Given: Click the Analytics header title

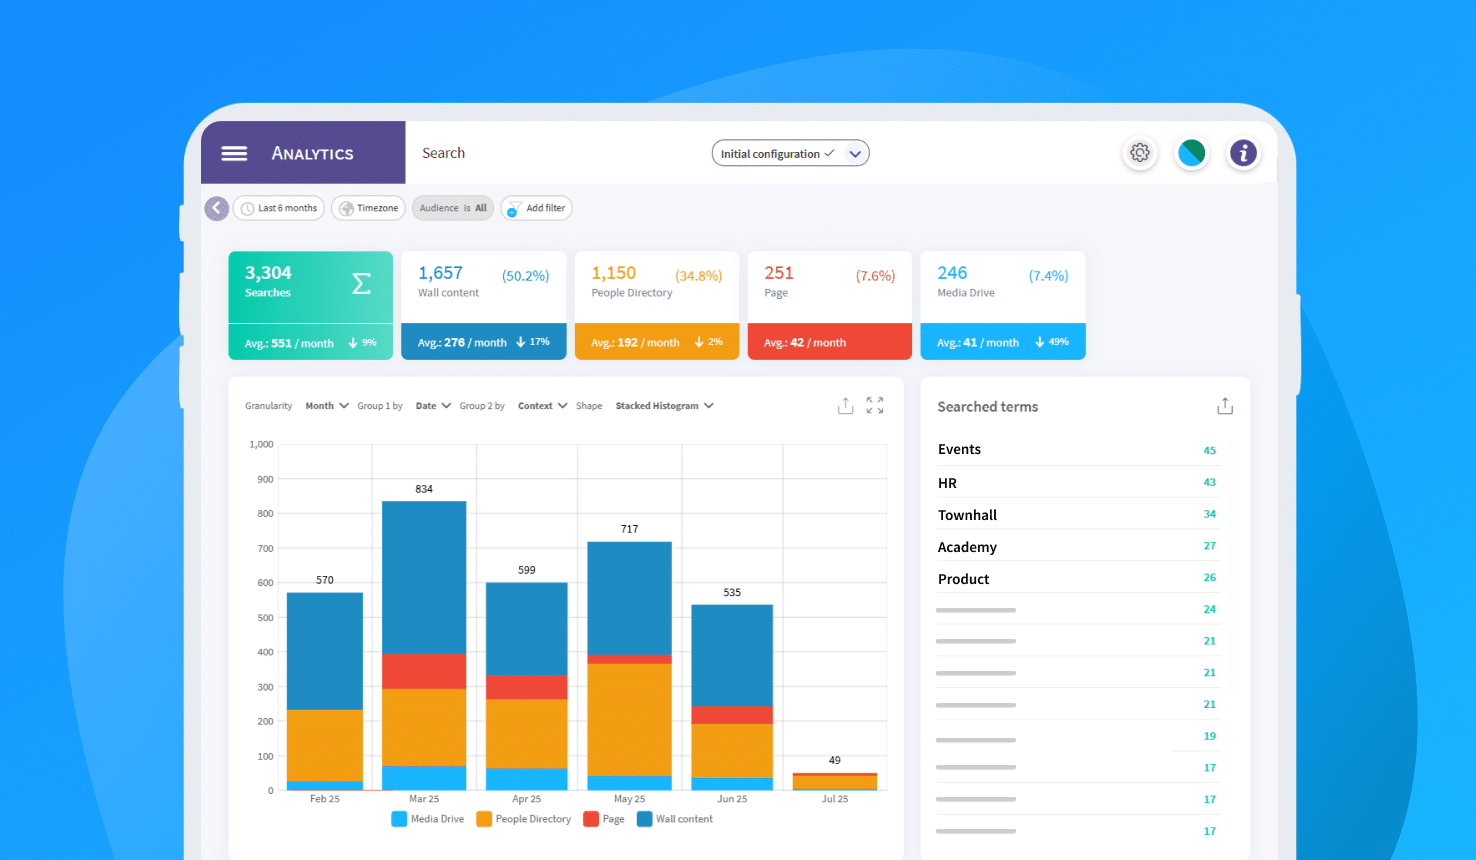Looking at the screenshot, I should point(313,153).
